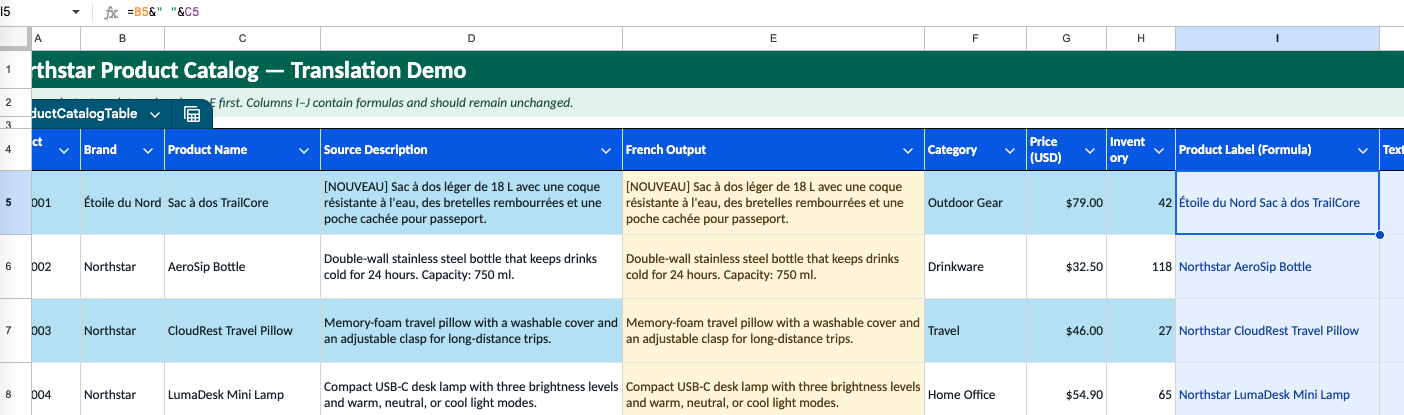The height and width of the screenshot is (415, 1404).
Task: Select column H header
Action: (1141, 38)
